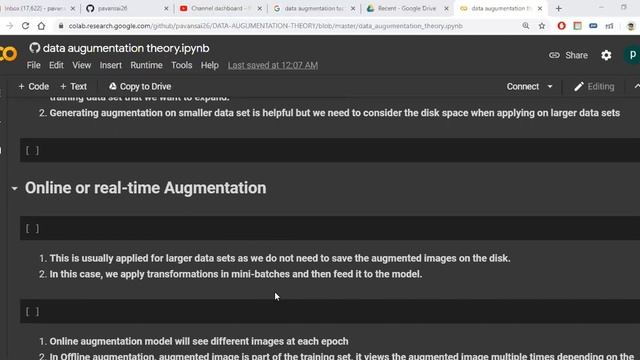Run the empty cell above the Online heading
Image resolution: width=640 pixels, height=360 pixels.
click(x=32, y=150)
